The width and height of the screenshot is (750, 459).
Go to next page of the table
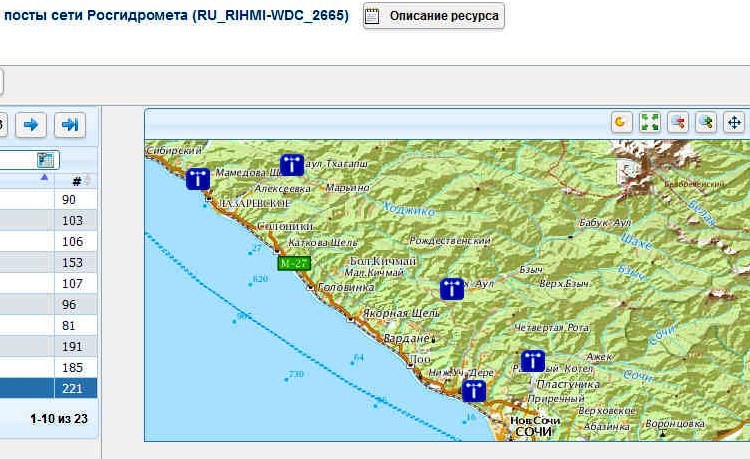click(31, 125)
